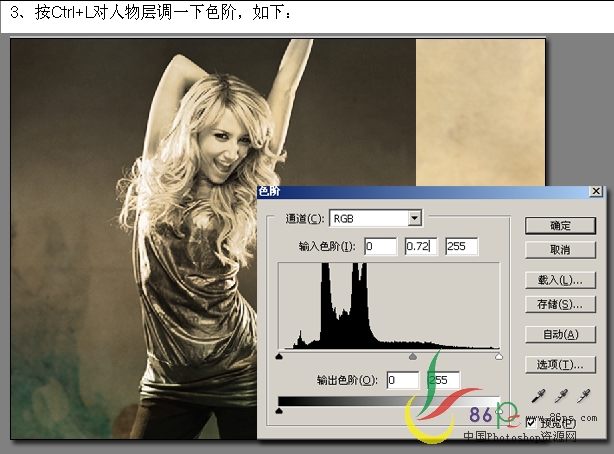Click the Load 载入(L)... button
The height and width of the screenshot is (454, 614).
coord(560,280)
